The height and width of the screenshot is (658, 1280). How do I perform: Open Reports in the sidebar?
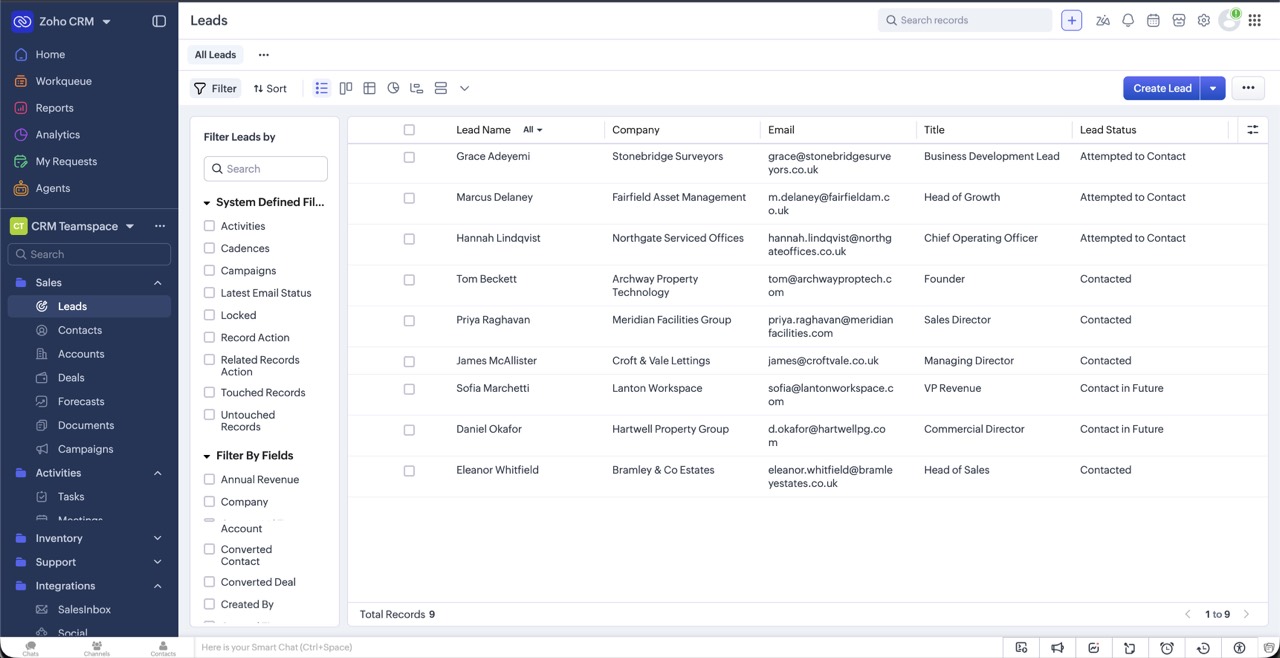point(55,108)
